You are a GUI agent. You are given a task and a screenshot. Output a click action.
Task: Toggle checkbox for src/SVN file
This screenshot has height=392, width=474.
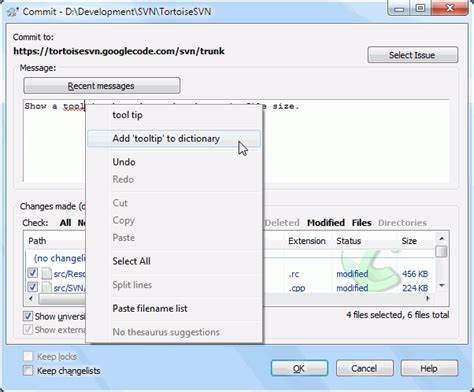[32, 287]
